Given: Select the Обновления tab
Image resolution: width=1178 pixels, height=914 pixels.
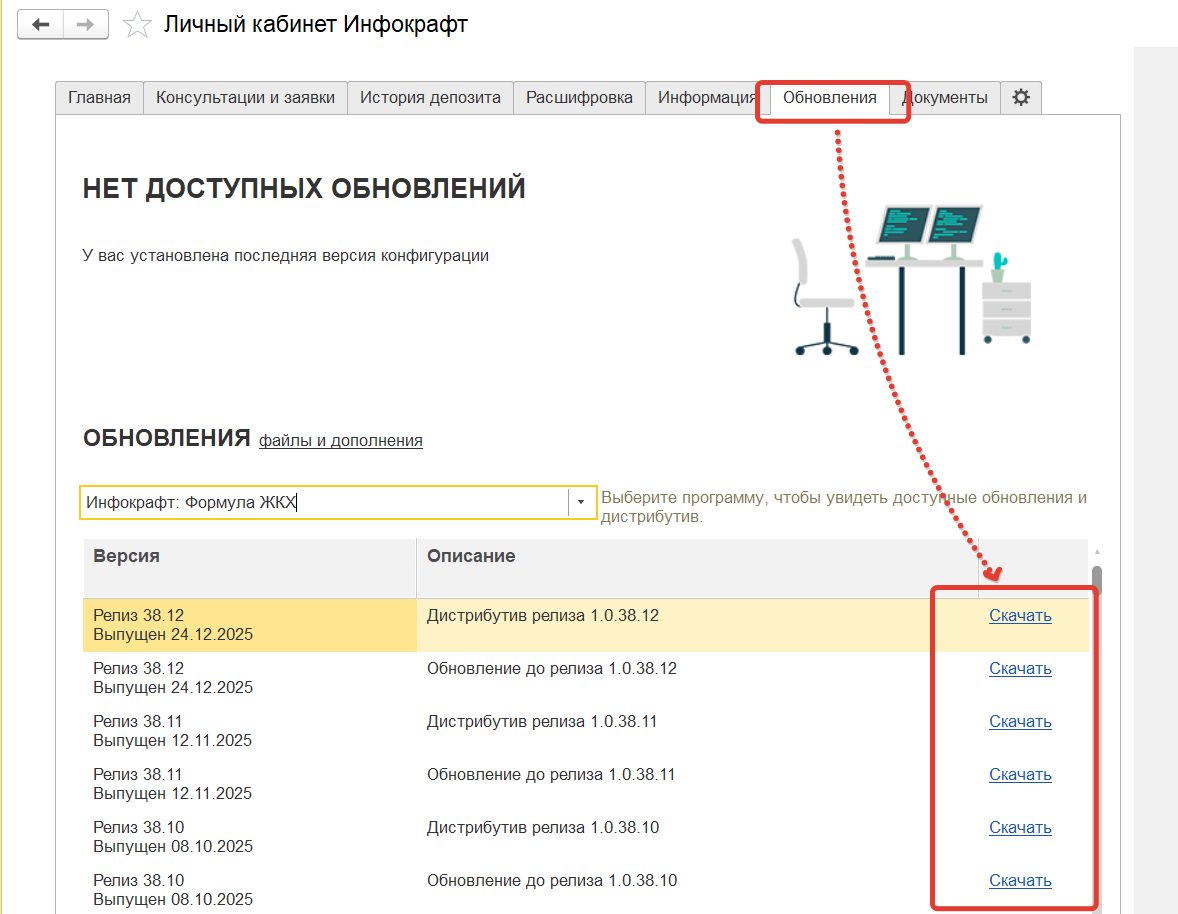Looking at the screenshot, I should [829, 98].
